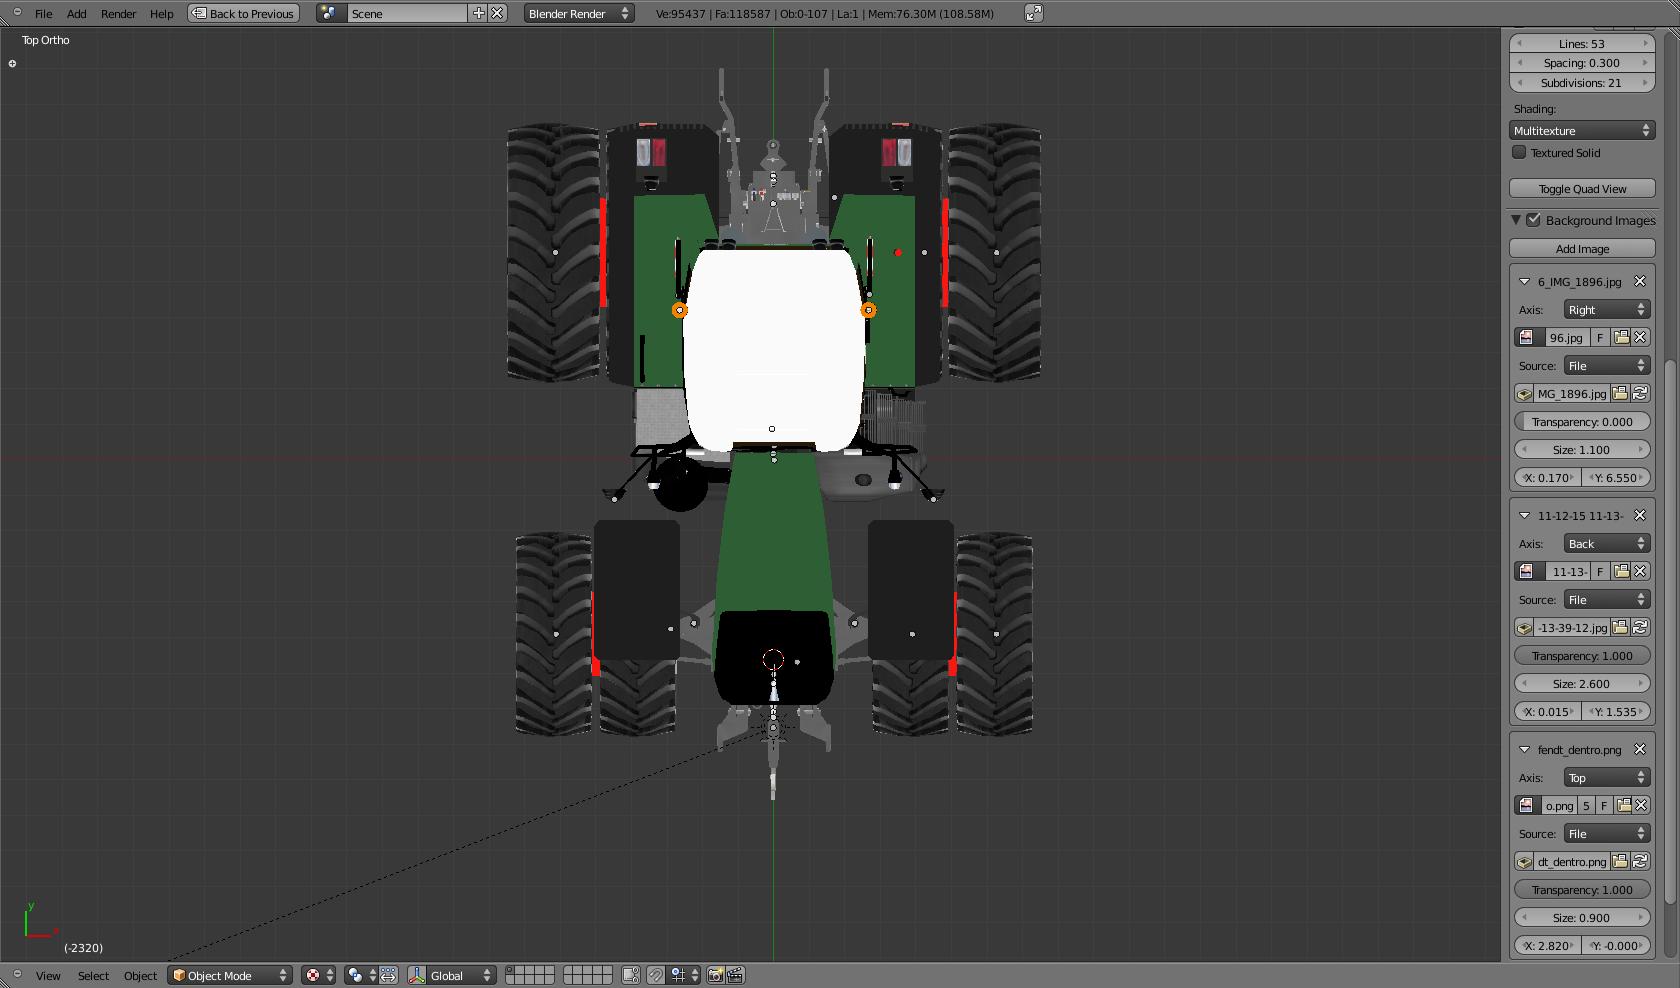This screenshot has height=988, width=1680.
Task: Open file browser icon next to 96.jpg
Action: pyautogui.click(x=1621, y=338)
